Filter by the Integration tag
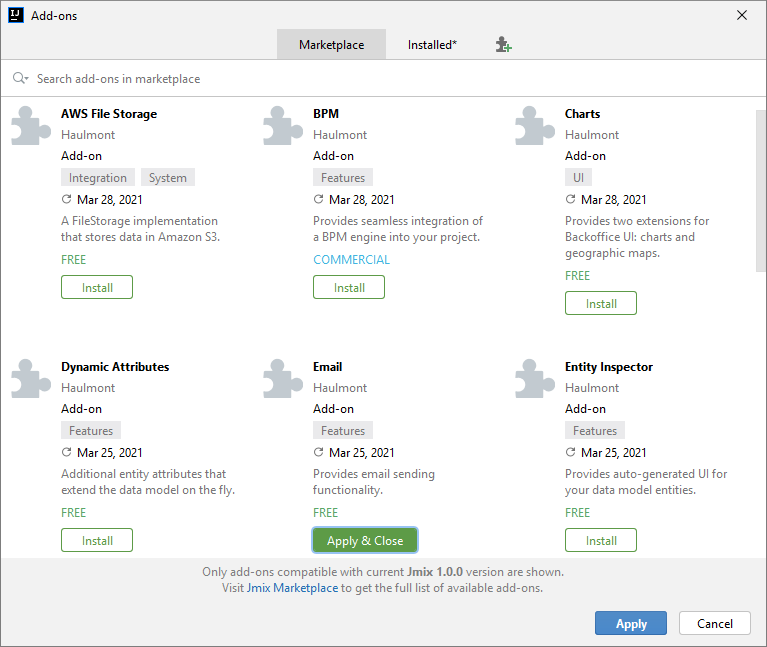The image size is (767, 647). [98, 178]
